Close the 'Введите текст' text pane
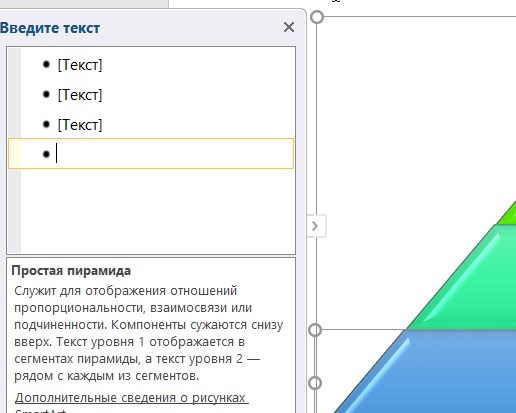This screenshot has height=413, width=516. coord(289,27)
